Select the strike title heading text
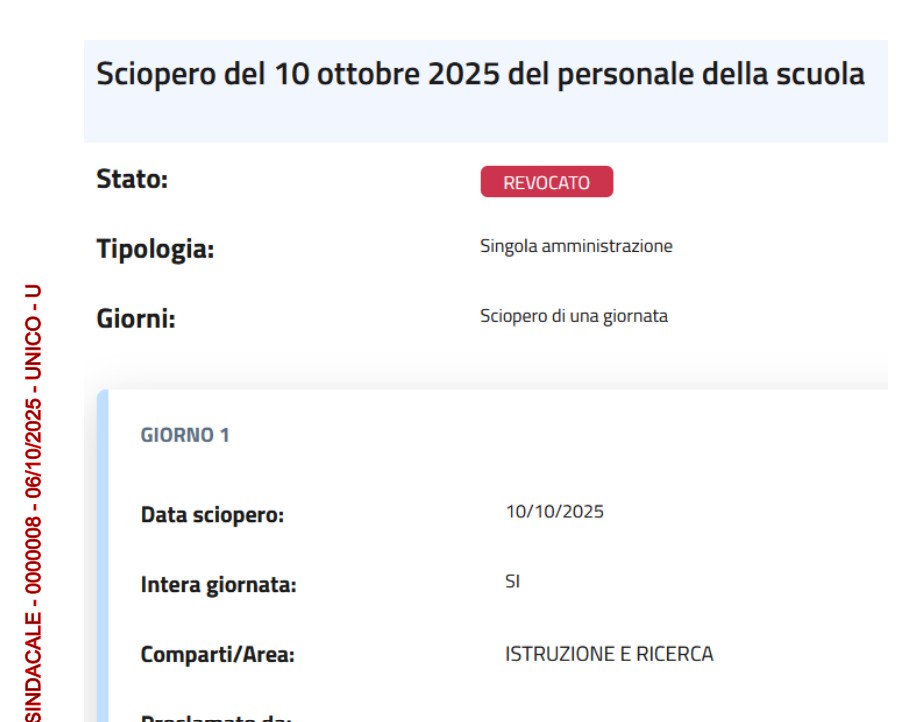 coord(480,75)
